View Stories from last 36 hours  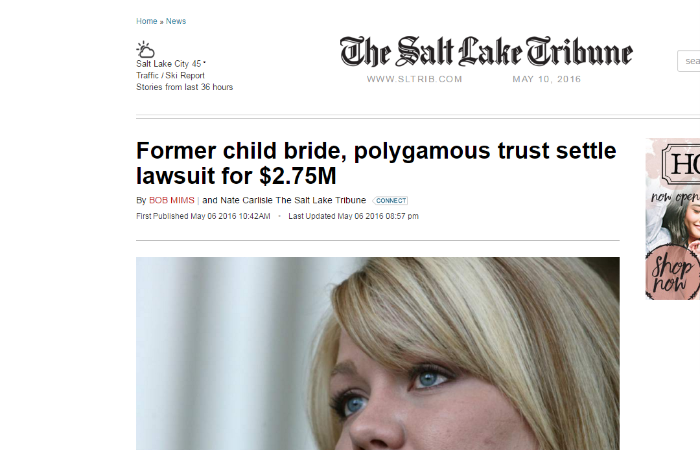pyautogui.click(x=184, y=87)
